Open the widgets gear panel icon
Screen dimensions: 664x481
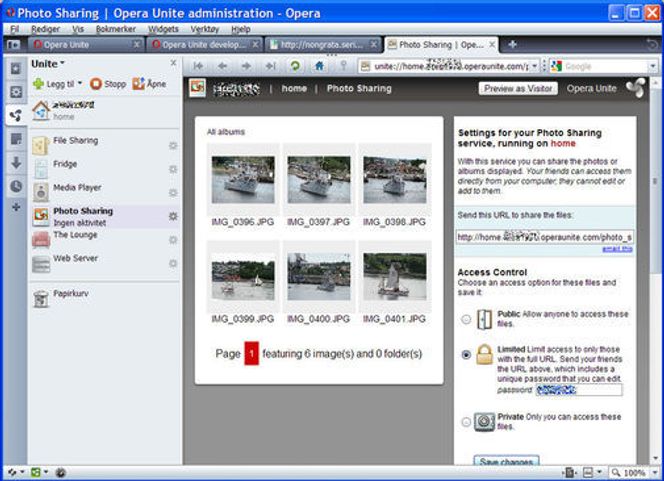[x=16, y=92]
